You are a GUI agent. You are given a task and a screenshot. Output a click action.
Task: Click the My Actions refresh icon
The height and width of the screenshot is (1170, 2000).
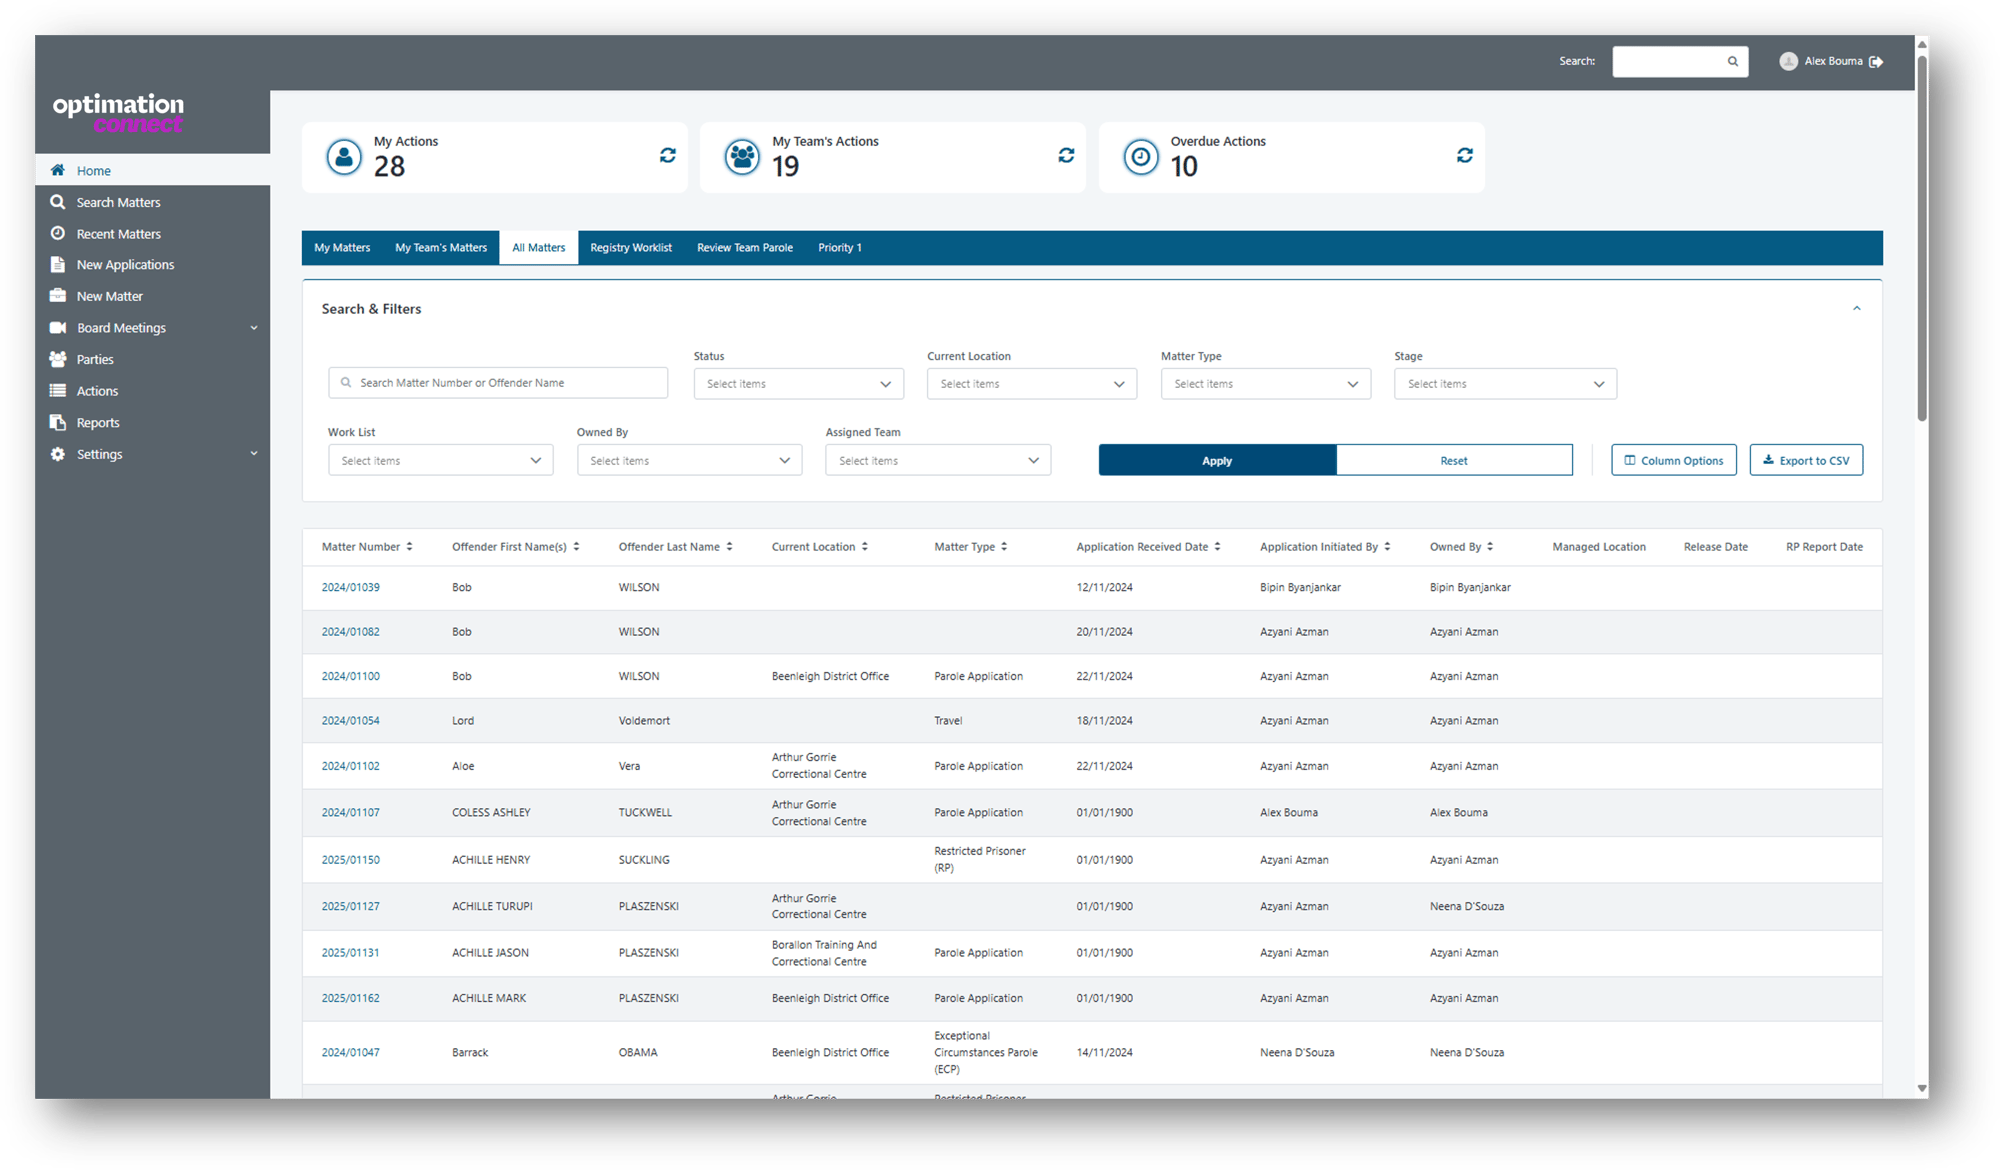(x=667, y=156)
